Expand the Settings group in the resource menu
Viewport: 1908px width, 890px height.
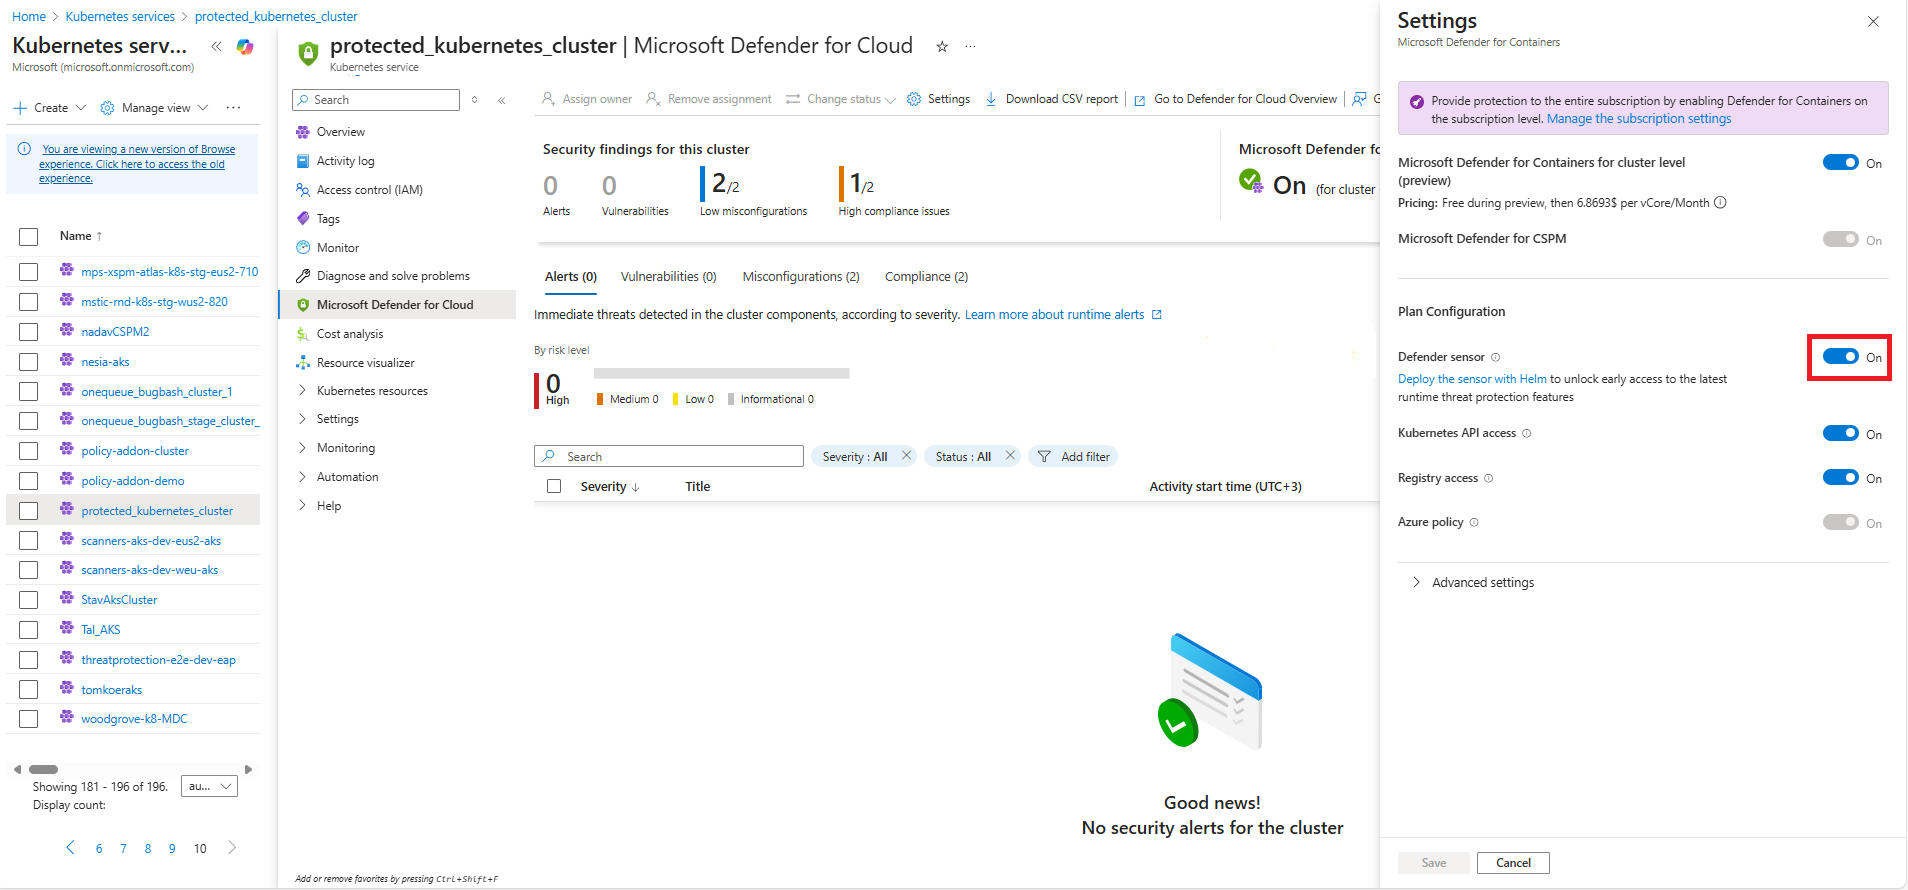pos(302,419)
